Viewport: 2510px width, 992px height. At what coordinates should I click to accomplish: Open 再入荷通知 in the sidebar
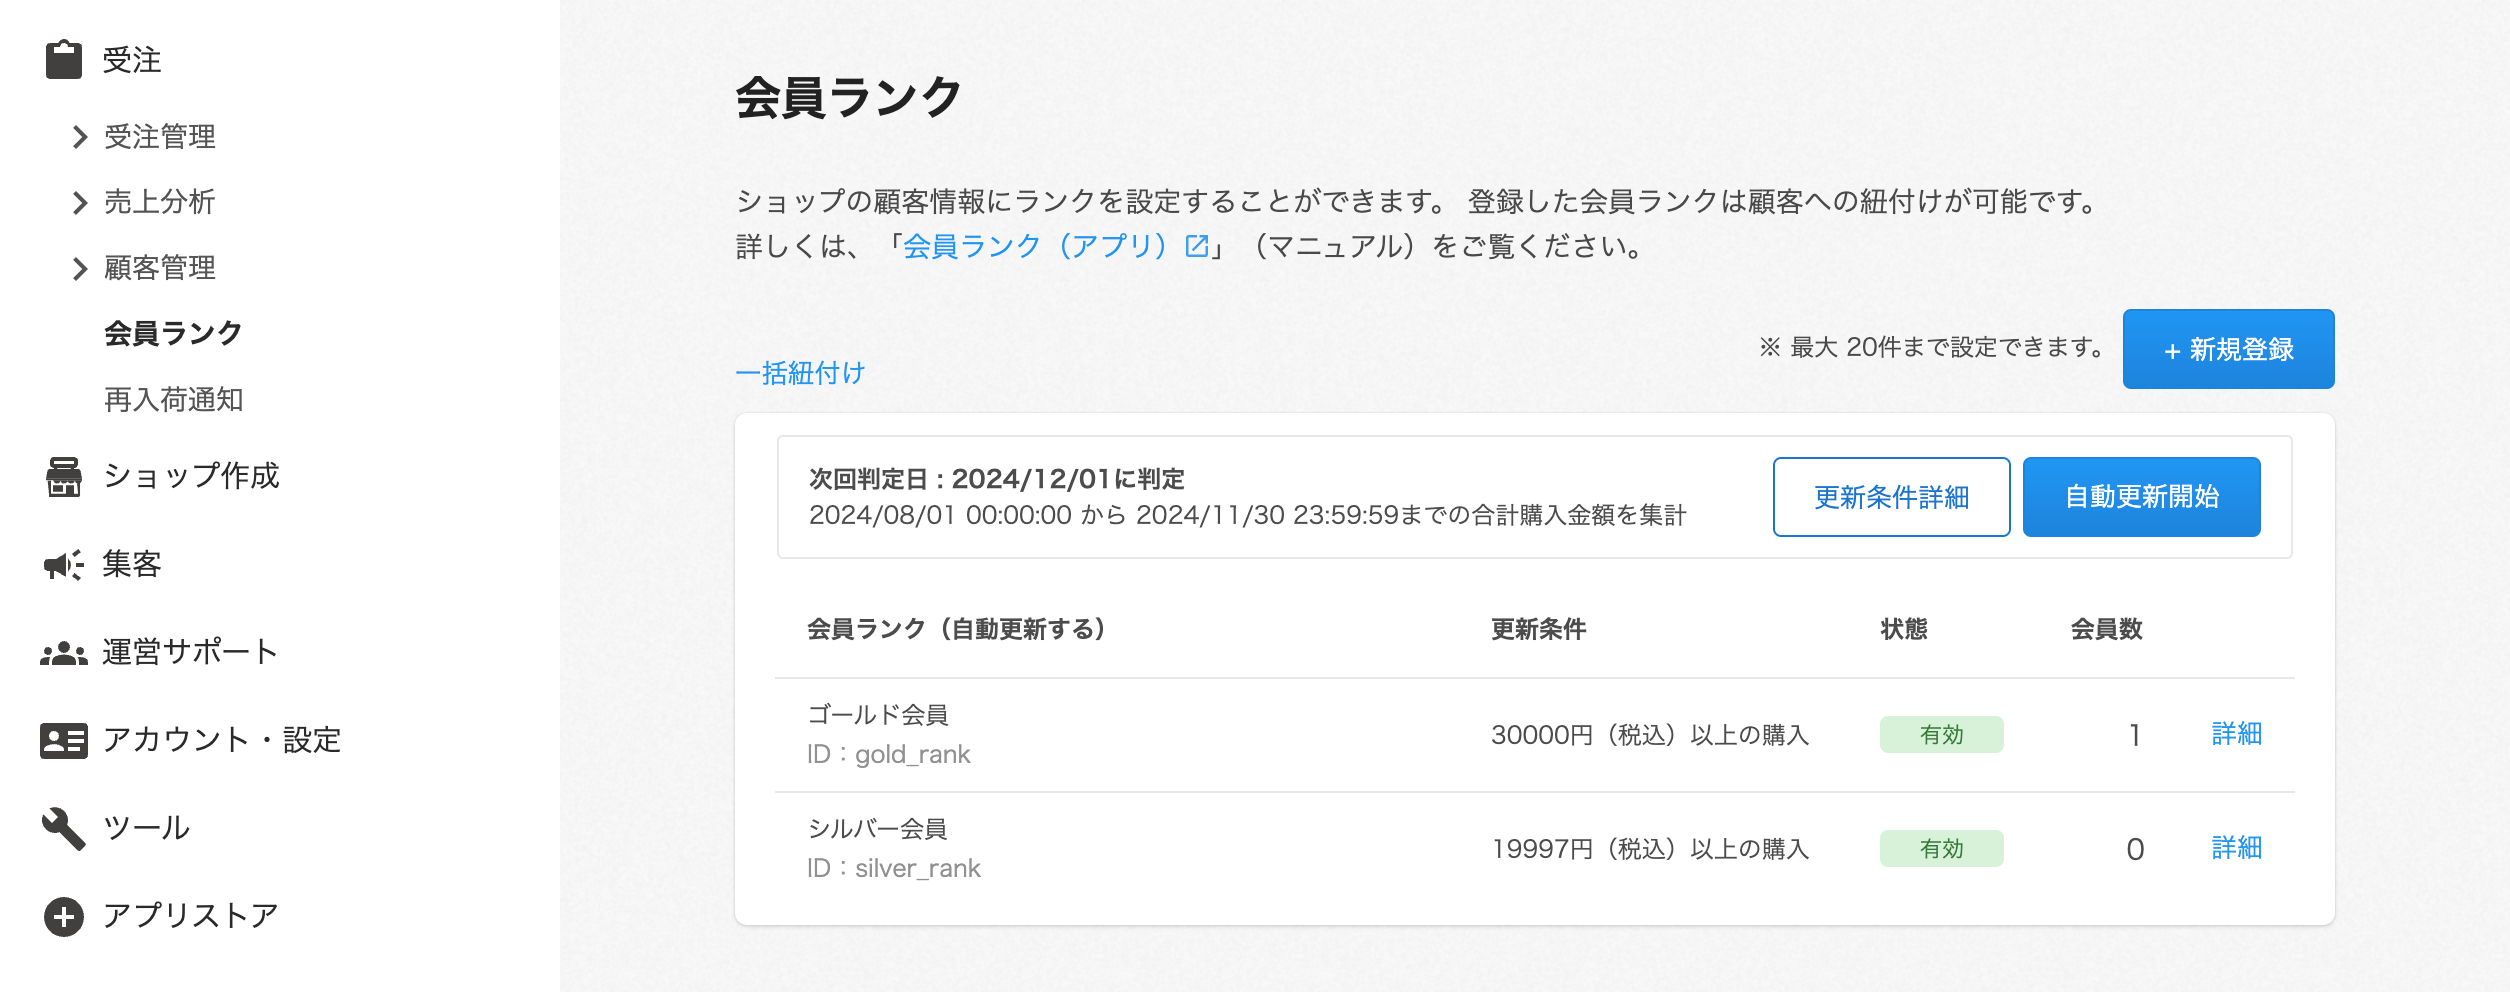(x=173, y=400)
